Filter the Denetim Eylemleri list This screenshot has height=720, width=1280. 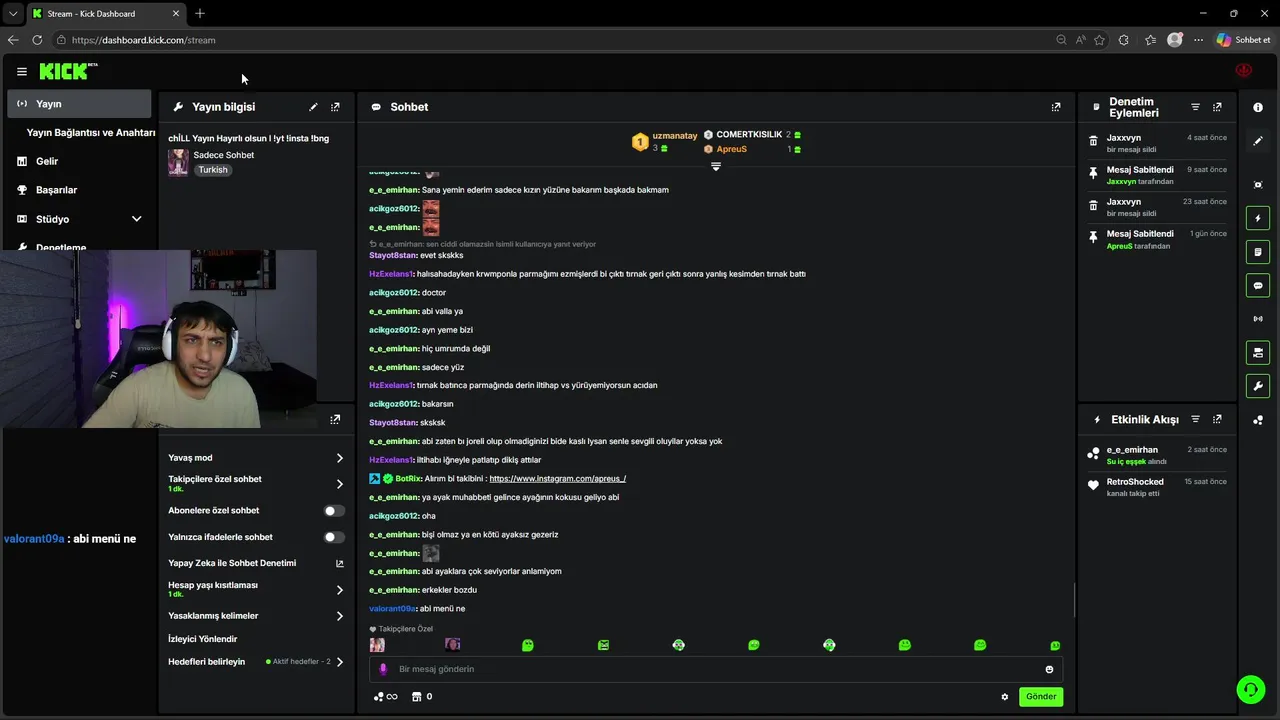(1195, 107)
